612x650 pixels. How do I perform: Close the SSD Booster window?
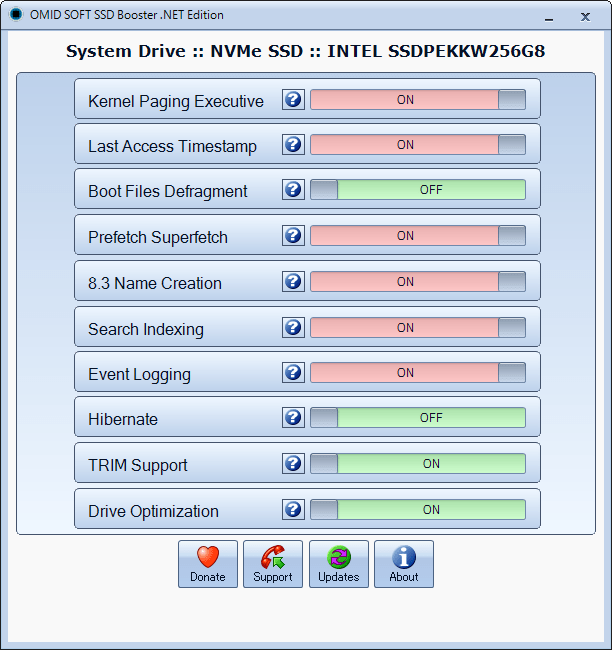[x=585, y=17]
